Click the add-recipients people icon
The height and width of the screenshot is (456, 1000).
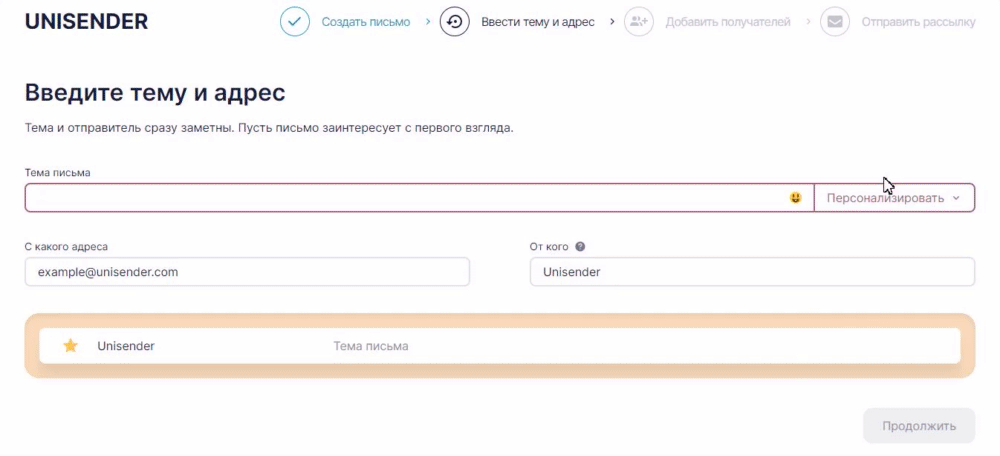[x=639, y=22]
